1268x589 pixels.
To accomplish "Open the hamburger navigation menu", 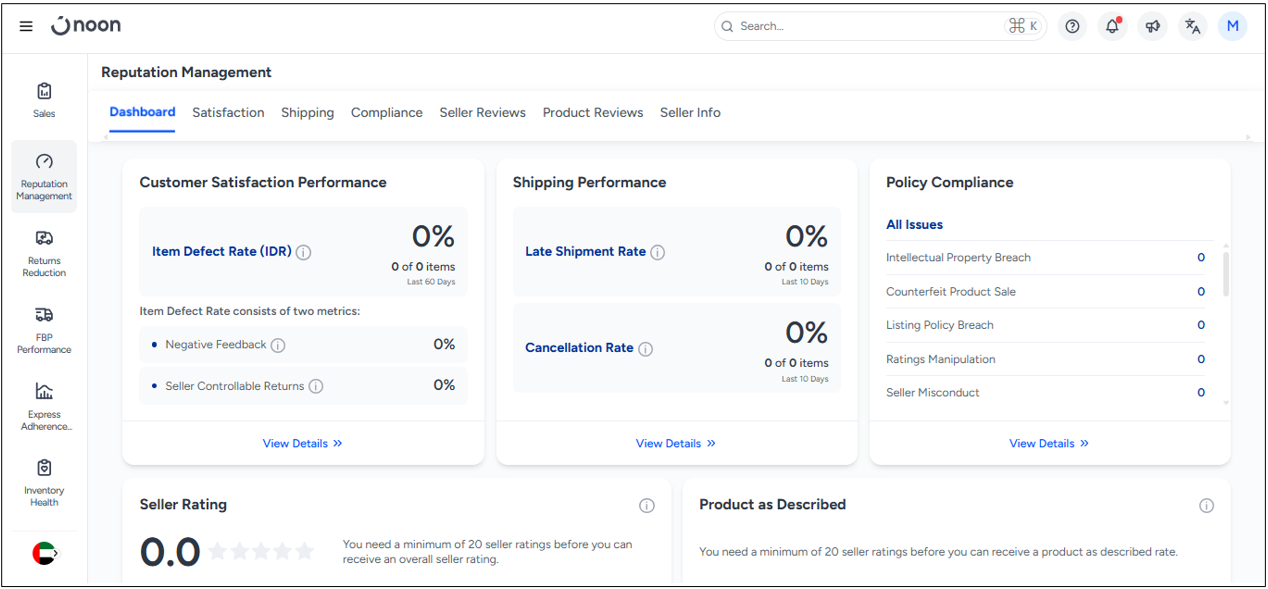I will point(26,27).
